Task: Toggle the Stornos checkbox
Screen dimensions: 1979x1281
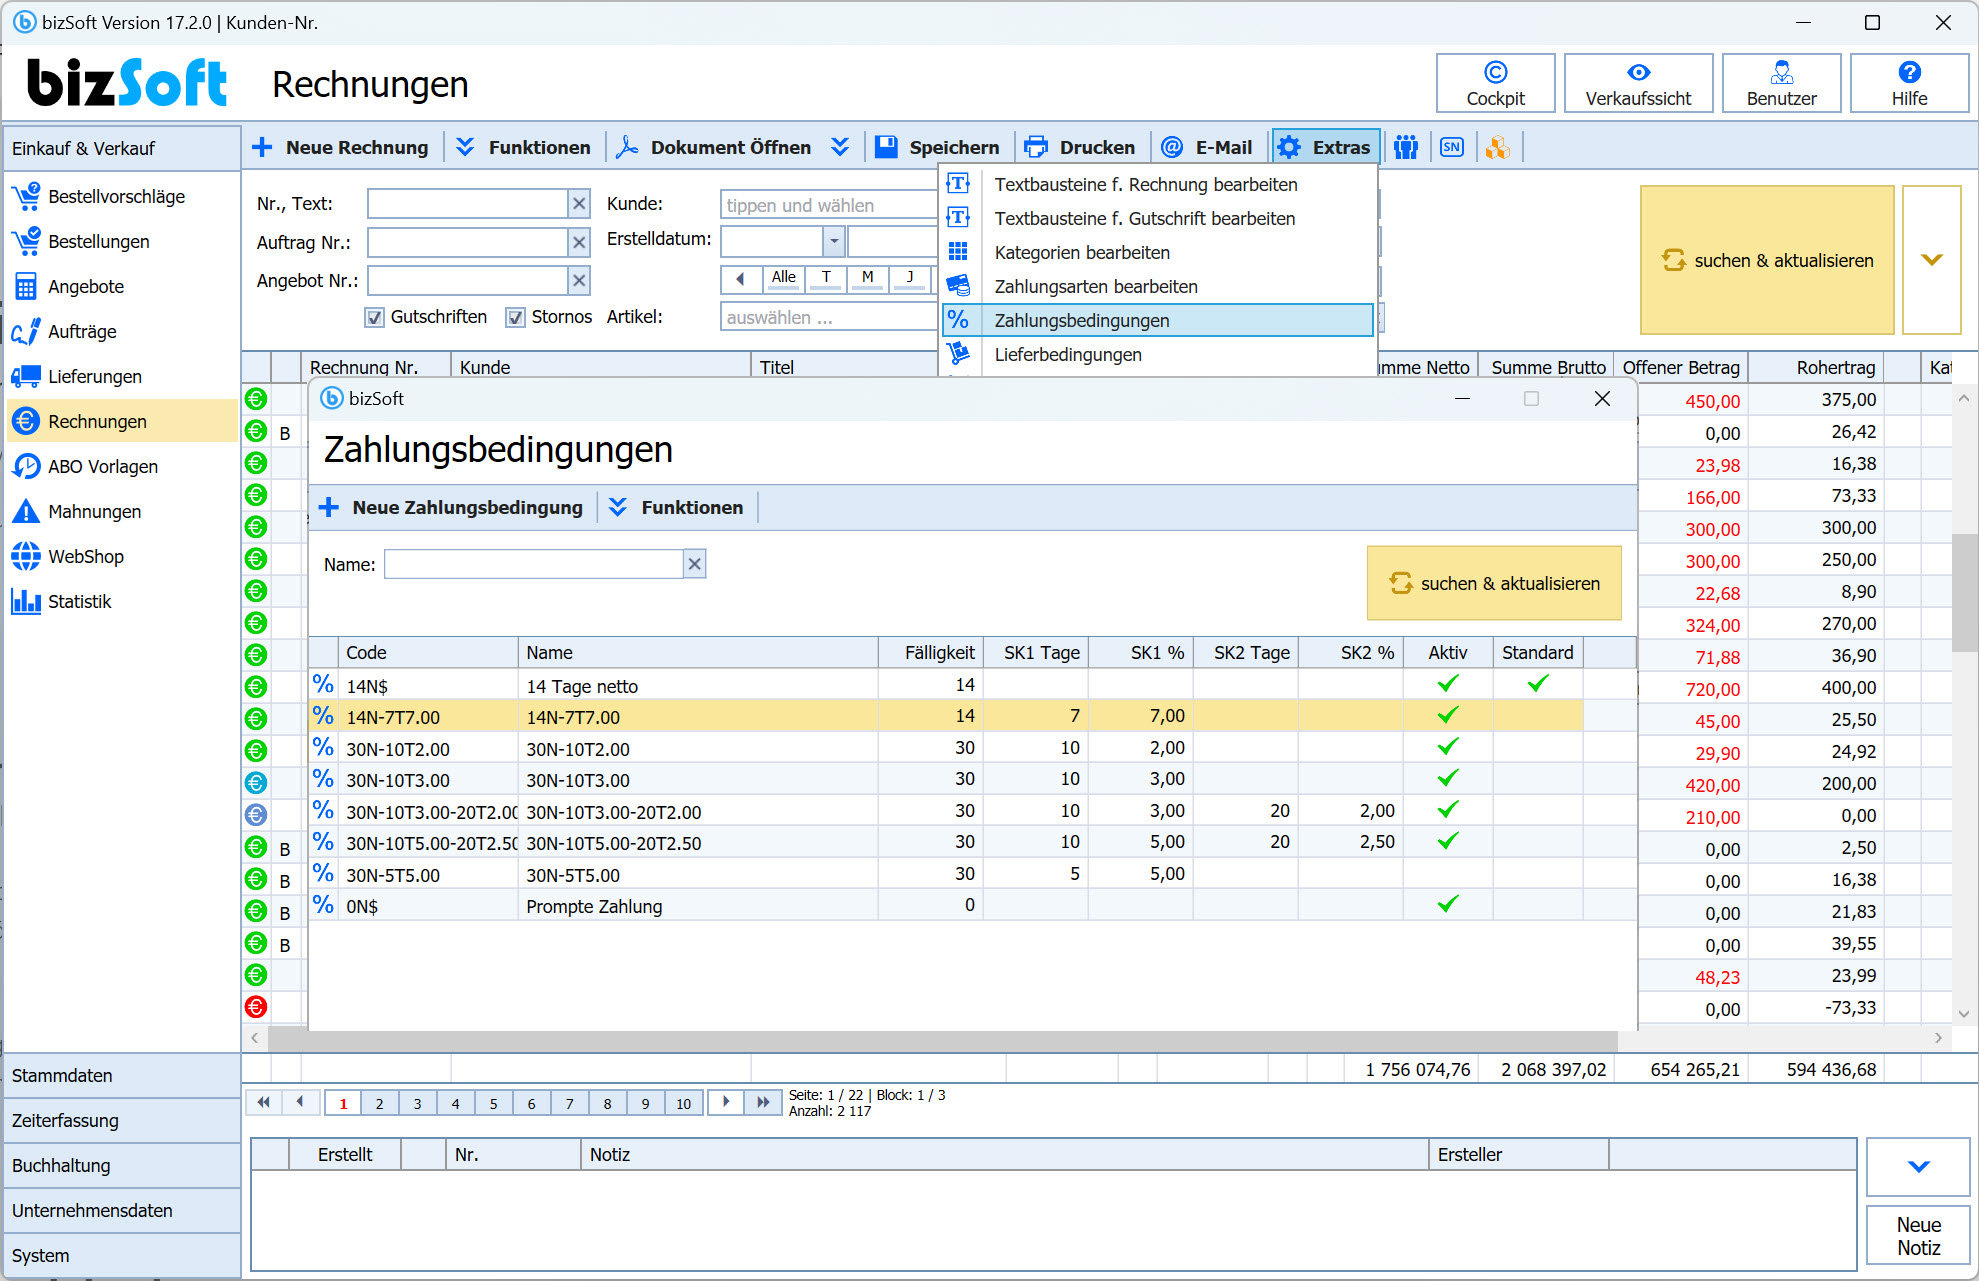Action: point(516,317)
